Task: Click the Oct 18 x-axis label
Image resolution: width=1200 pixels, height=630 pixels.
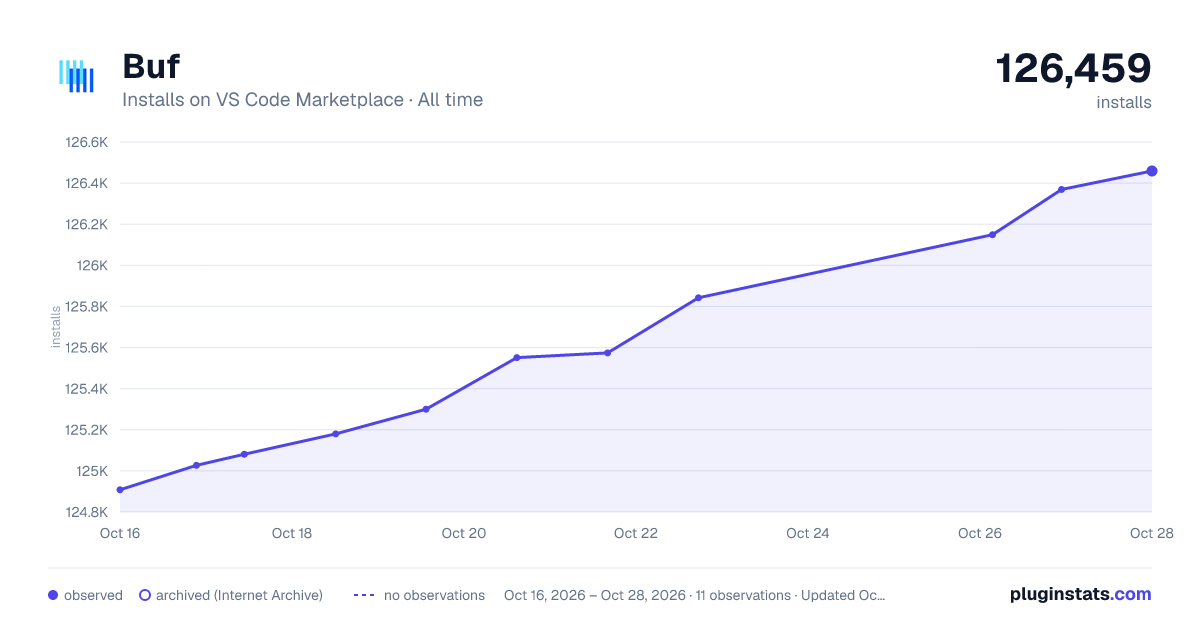Action: [292, 533]
